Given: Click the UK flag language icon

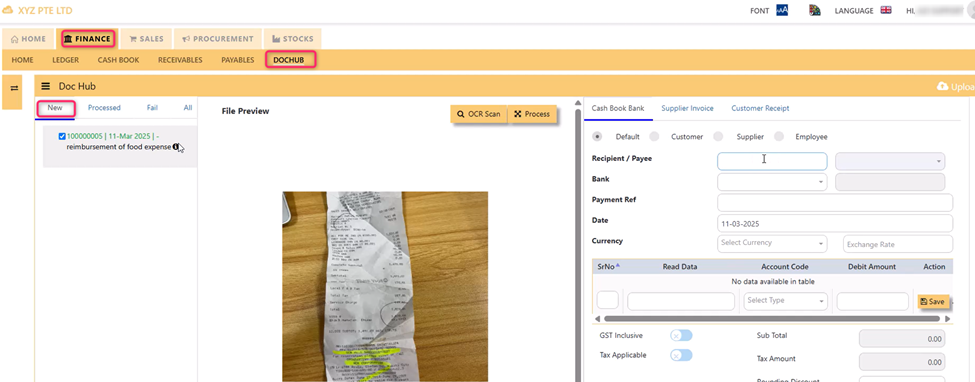Looking at the screenshot, I should (887, 11).
